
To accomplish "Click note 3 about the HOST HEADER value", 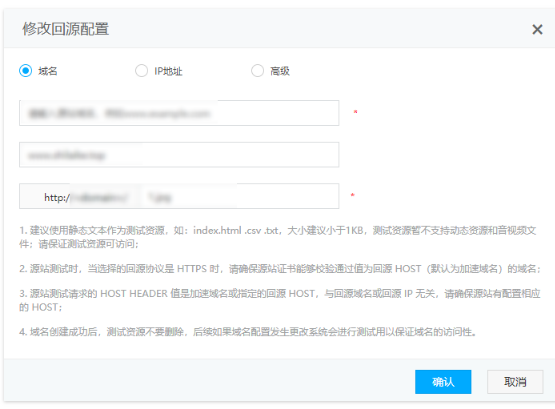I will 280,300.
